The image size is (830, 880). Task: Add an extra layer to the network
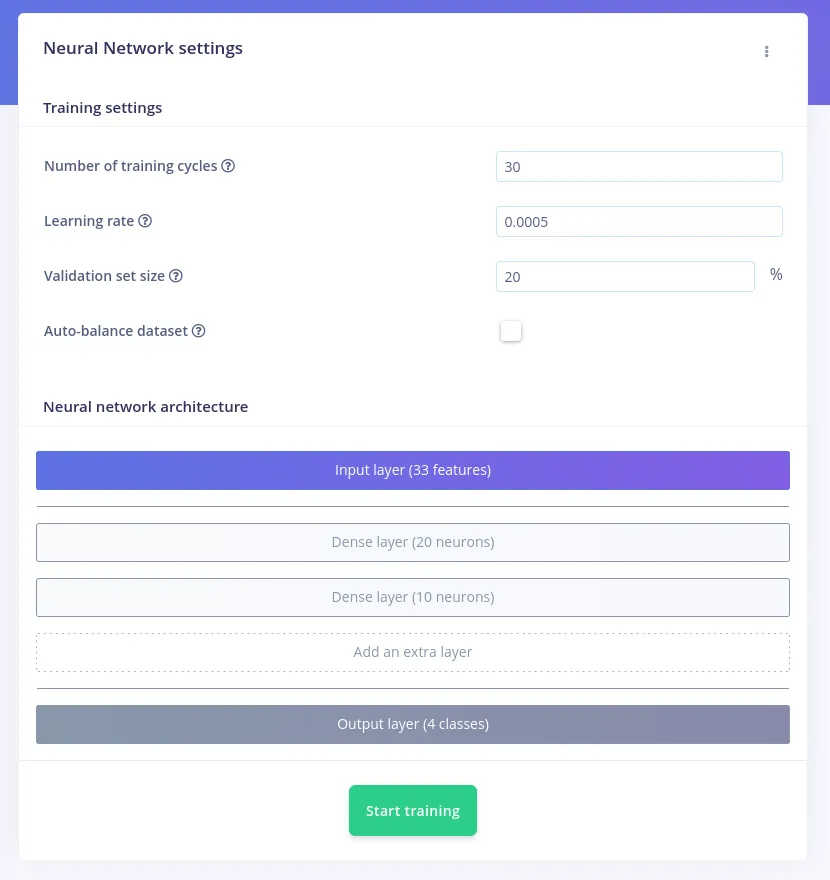coord(413,651)
